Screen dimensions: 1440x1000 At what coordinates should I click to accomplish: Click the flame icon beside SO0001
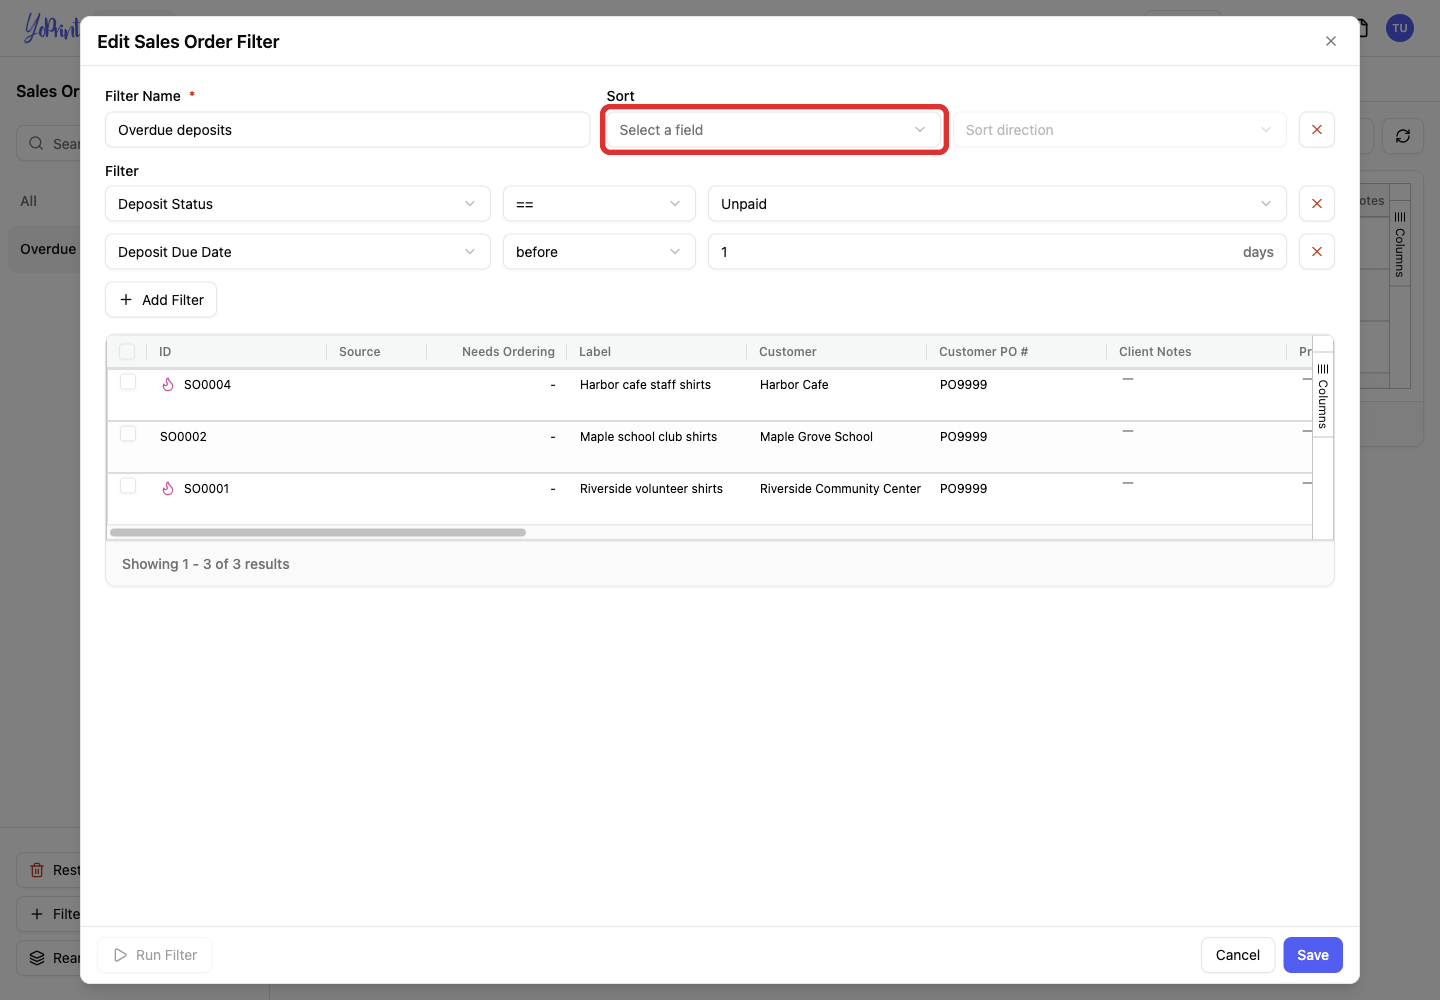(168, 489)
